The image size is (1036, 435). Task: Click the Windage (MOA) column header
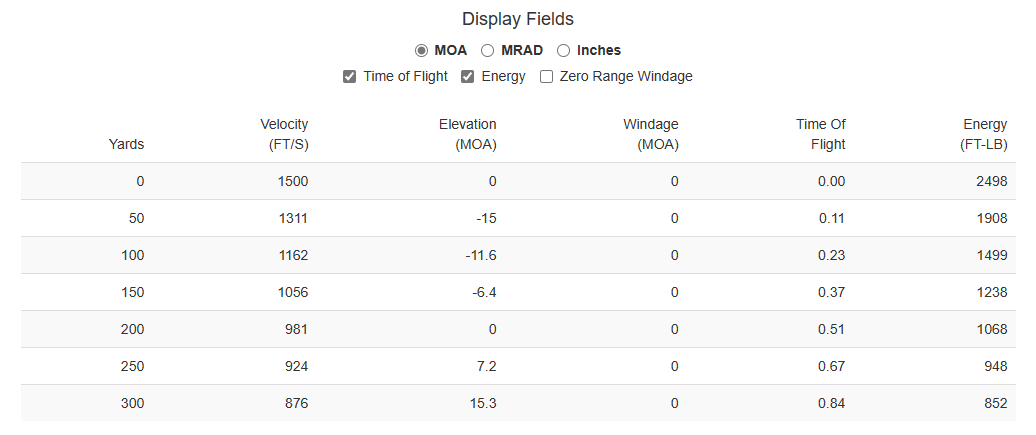[x=650, y=134]
